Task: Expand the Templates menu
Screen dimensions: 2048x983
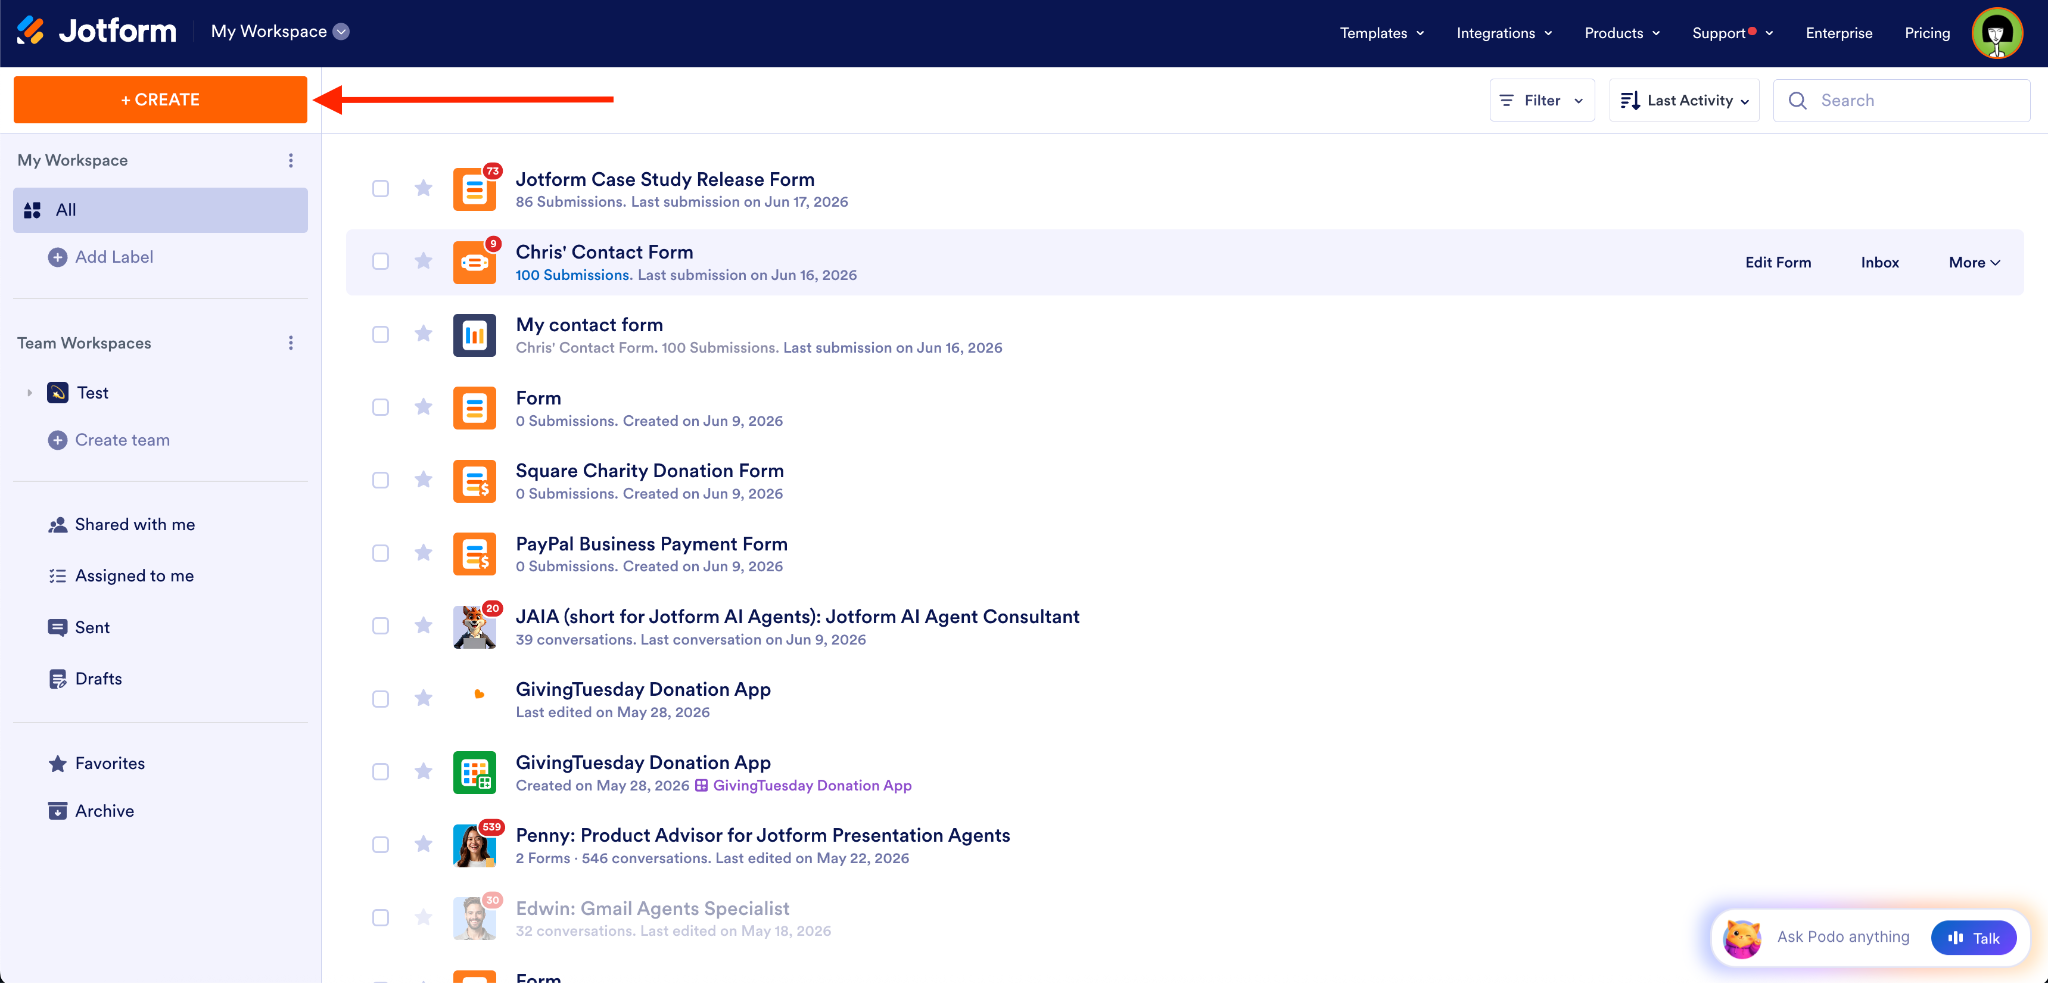Action: pos(1382,33)
